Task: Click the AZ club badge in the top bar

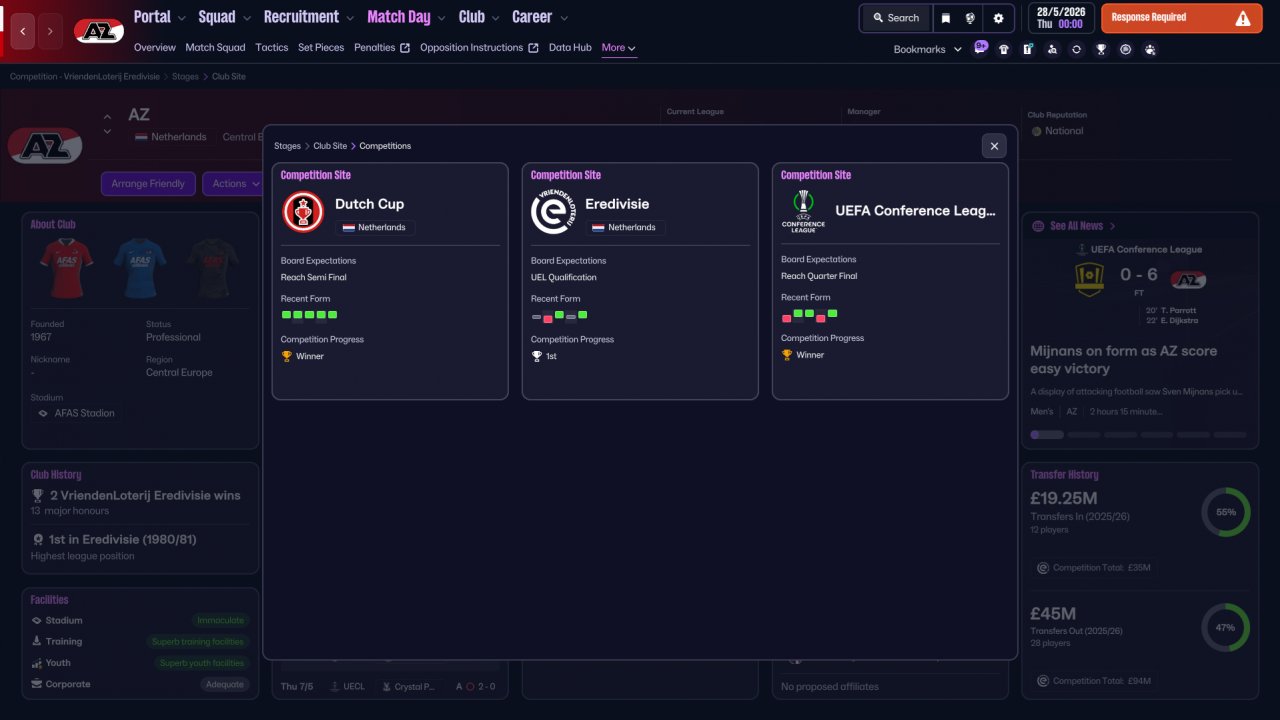Action: [99, 31]
